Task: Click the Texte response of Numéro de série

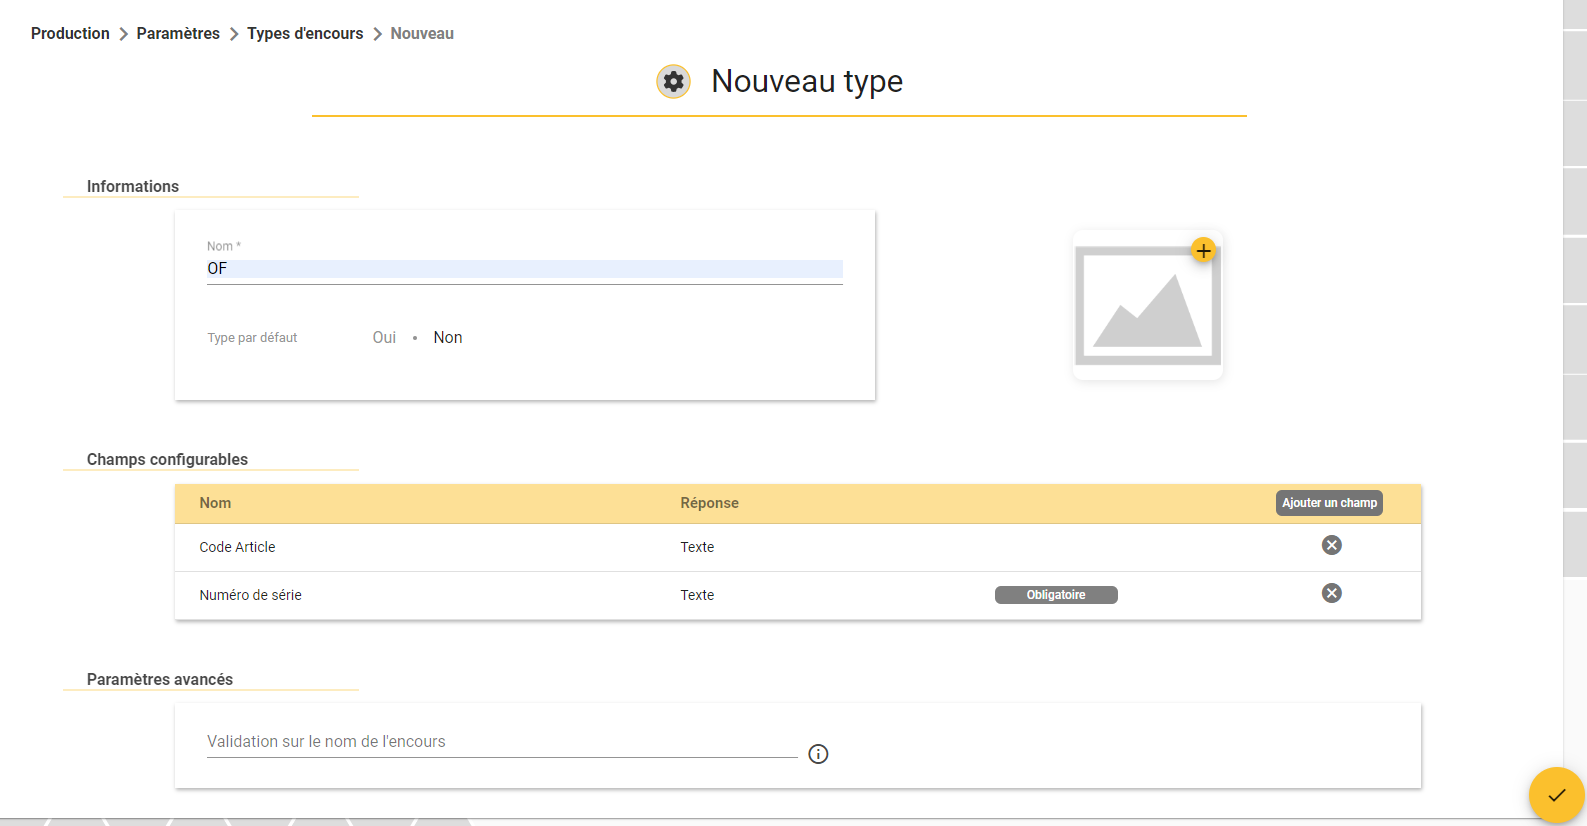Action: tap(697, 595)
